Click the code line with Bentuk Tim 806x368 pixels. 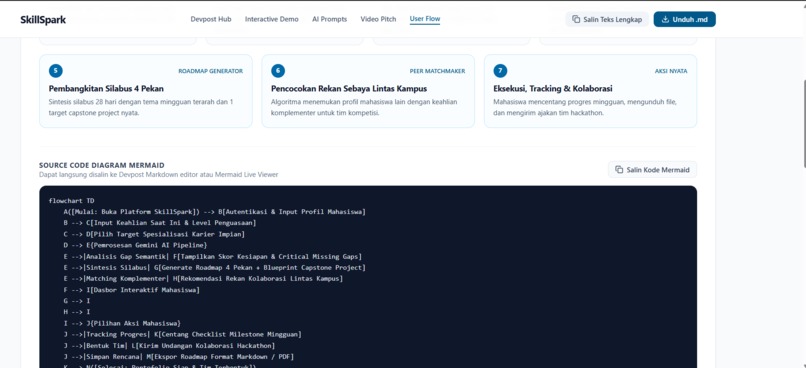tap(170, 346)
